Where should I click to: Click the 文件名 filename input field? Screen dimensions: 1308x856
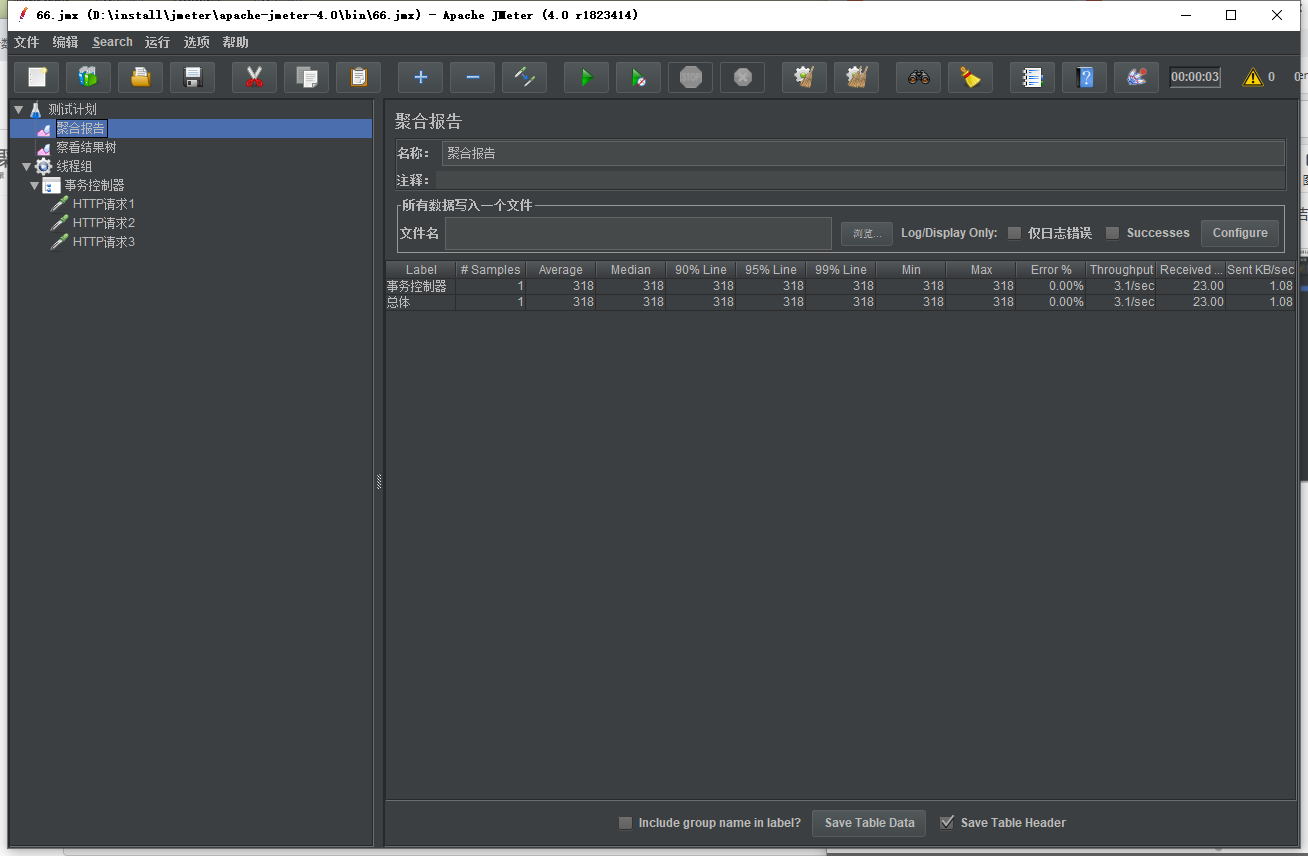pyautogui.click(x=638, y=233)
